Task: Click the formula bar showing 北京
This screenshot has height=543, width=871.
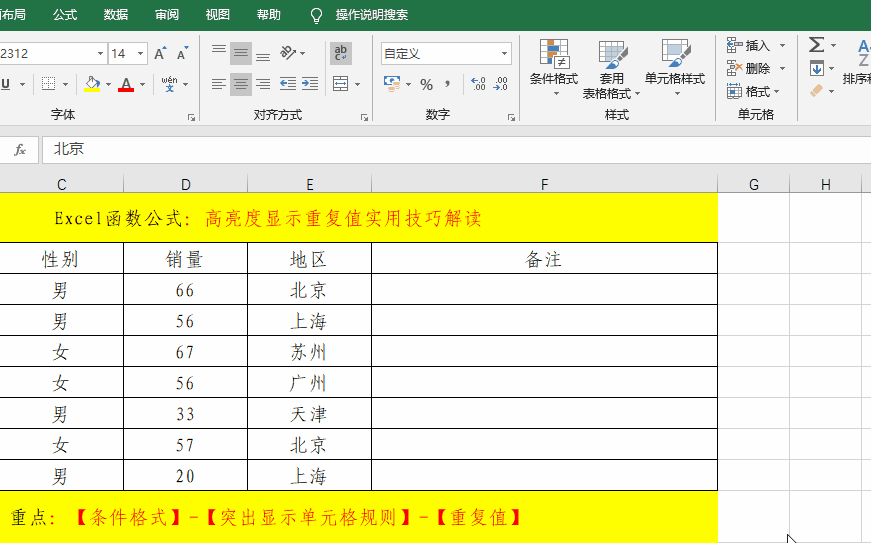Action: pyautogui.click(x=400, y=149)
